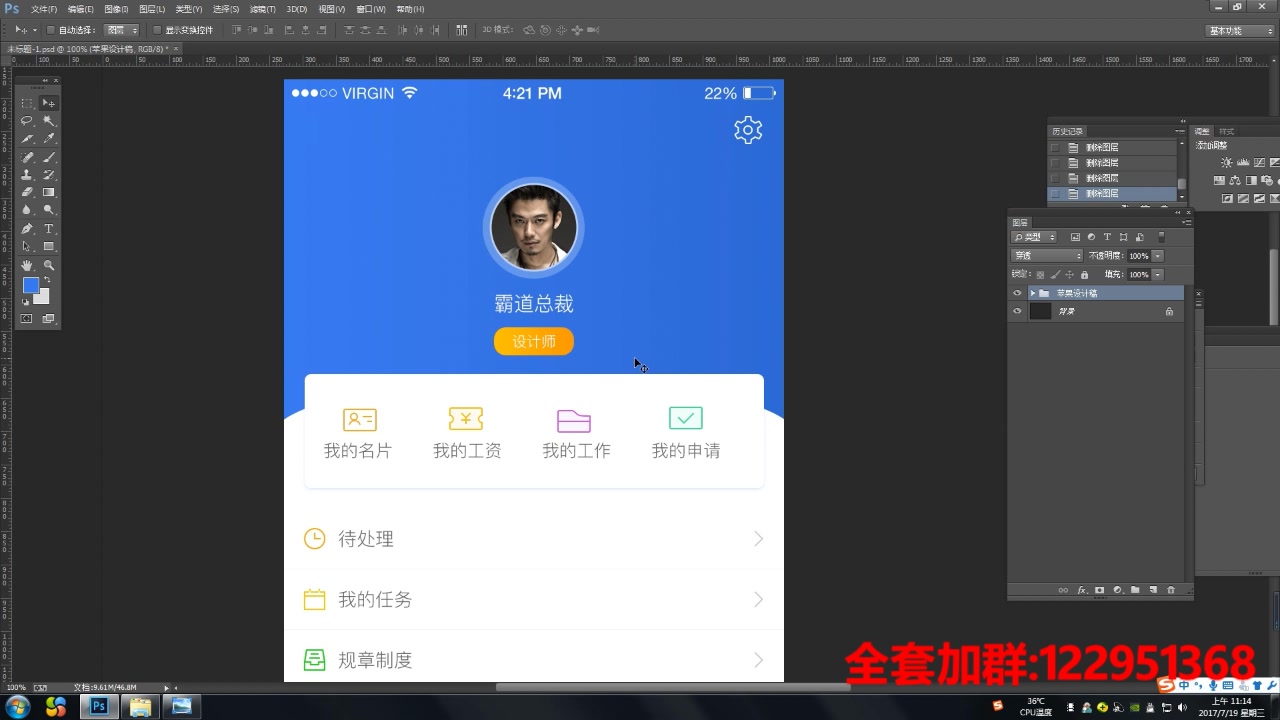The image size is (1280, 720).
Task: Select the Dodge tool
Action: [48, 210]
